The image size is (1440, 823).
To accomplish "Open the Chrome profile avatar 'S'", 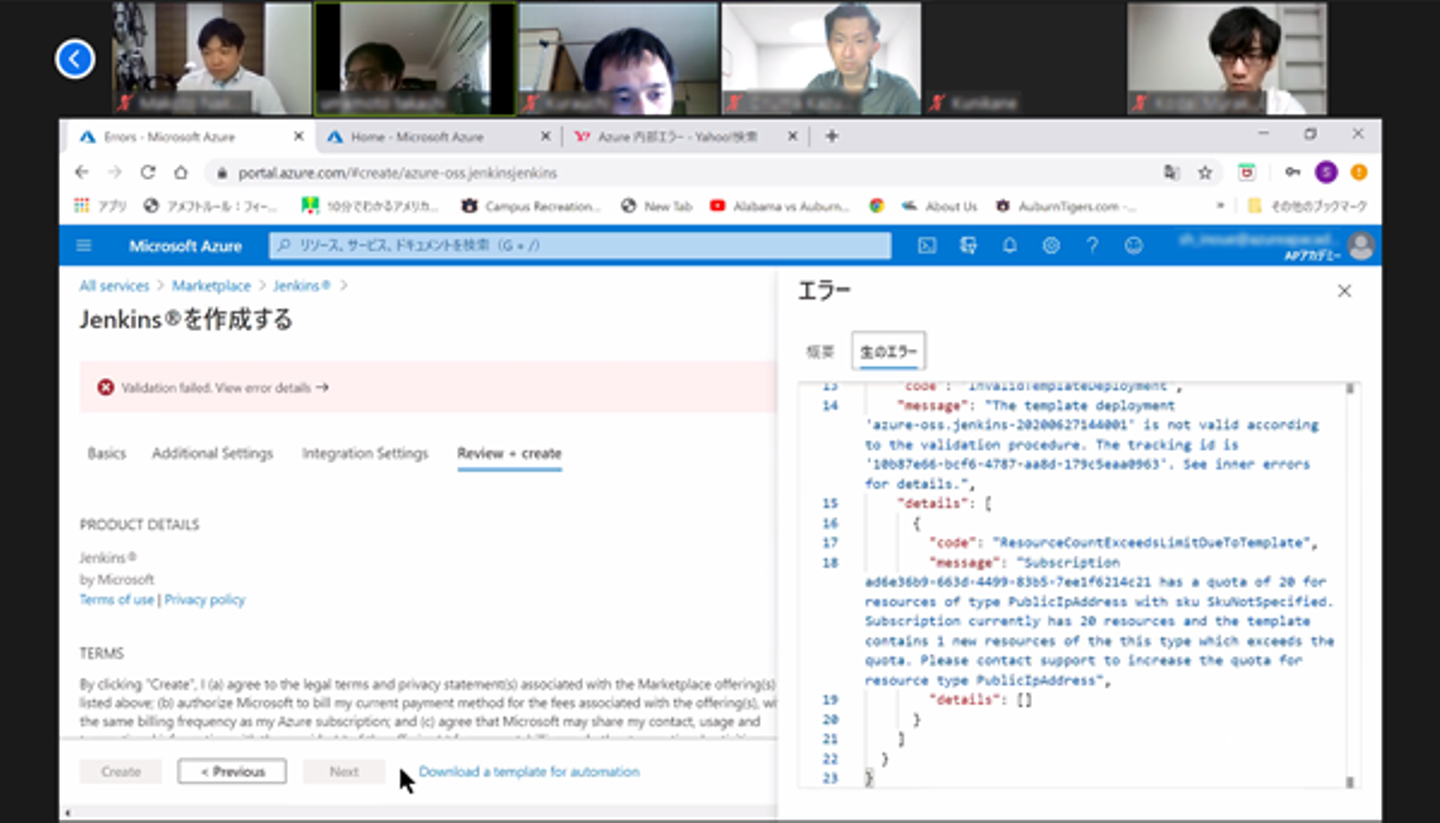I will 1326,173.
